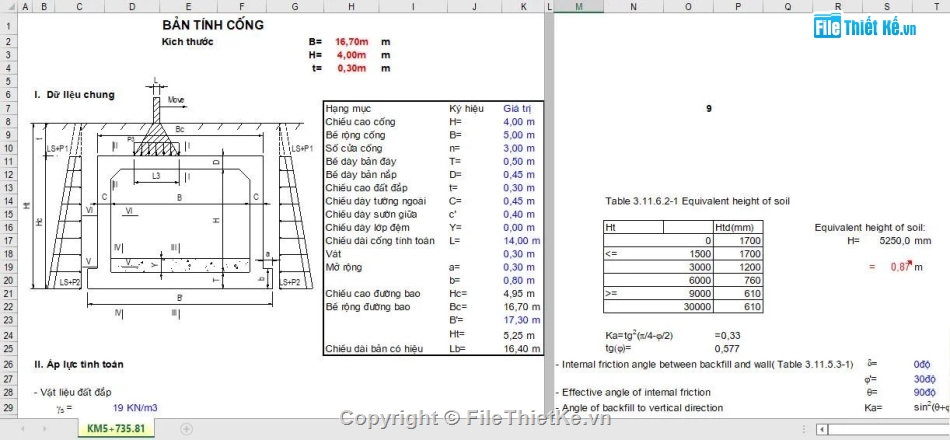Select value '16,70 m' for Bề rộng đường bao

(521, 307)
